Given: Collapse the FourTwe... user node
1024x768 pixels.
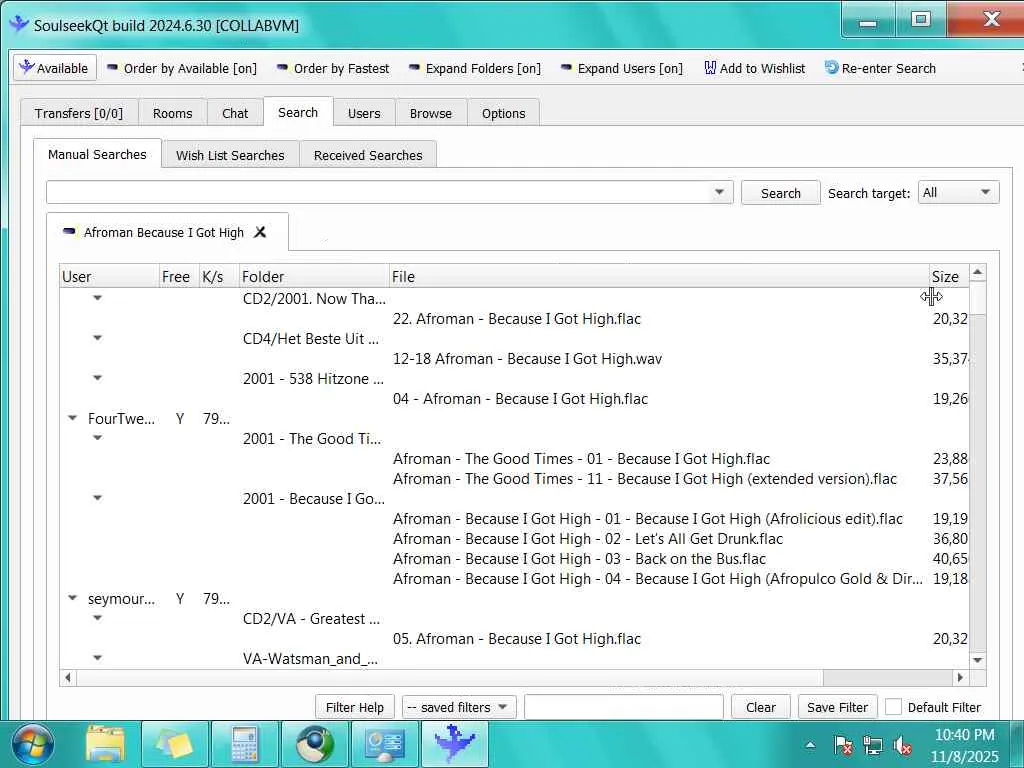Looking at the screenshot, I should [x=72, y=419].
